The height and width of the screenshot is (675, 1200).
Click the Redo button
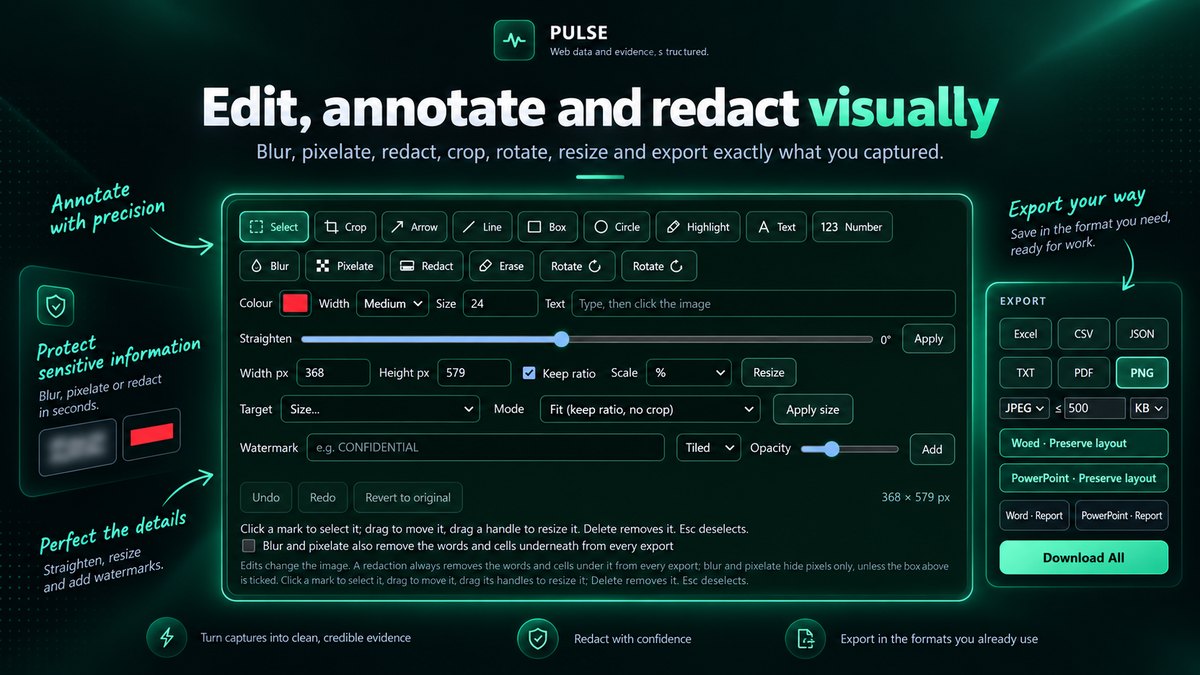point(323,497)
